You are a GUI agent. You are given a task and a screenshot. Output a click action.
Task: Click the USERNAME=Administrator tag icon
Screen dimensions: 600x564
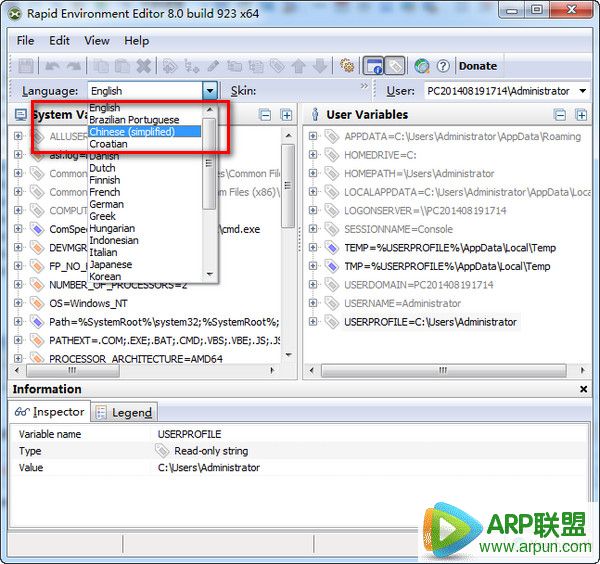click(x=331, y=303)
